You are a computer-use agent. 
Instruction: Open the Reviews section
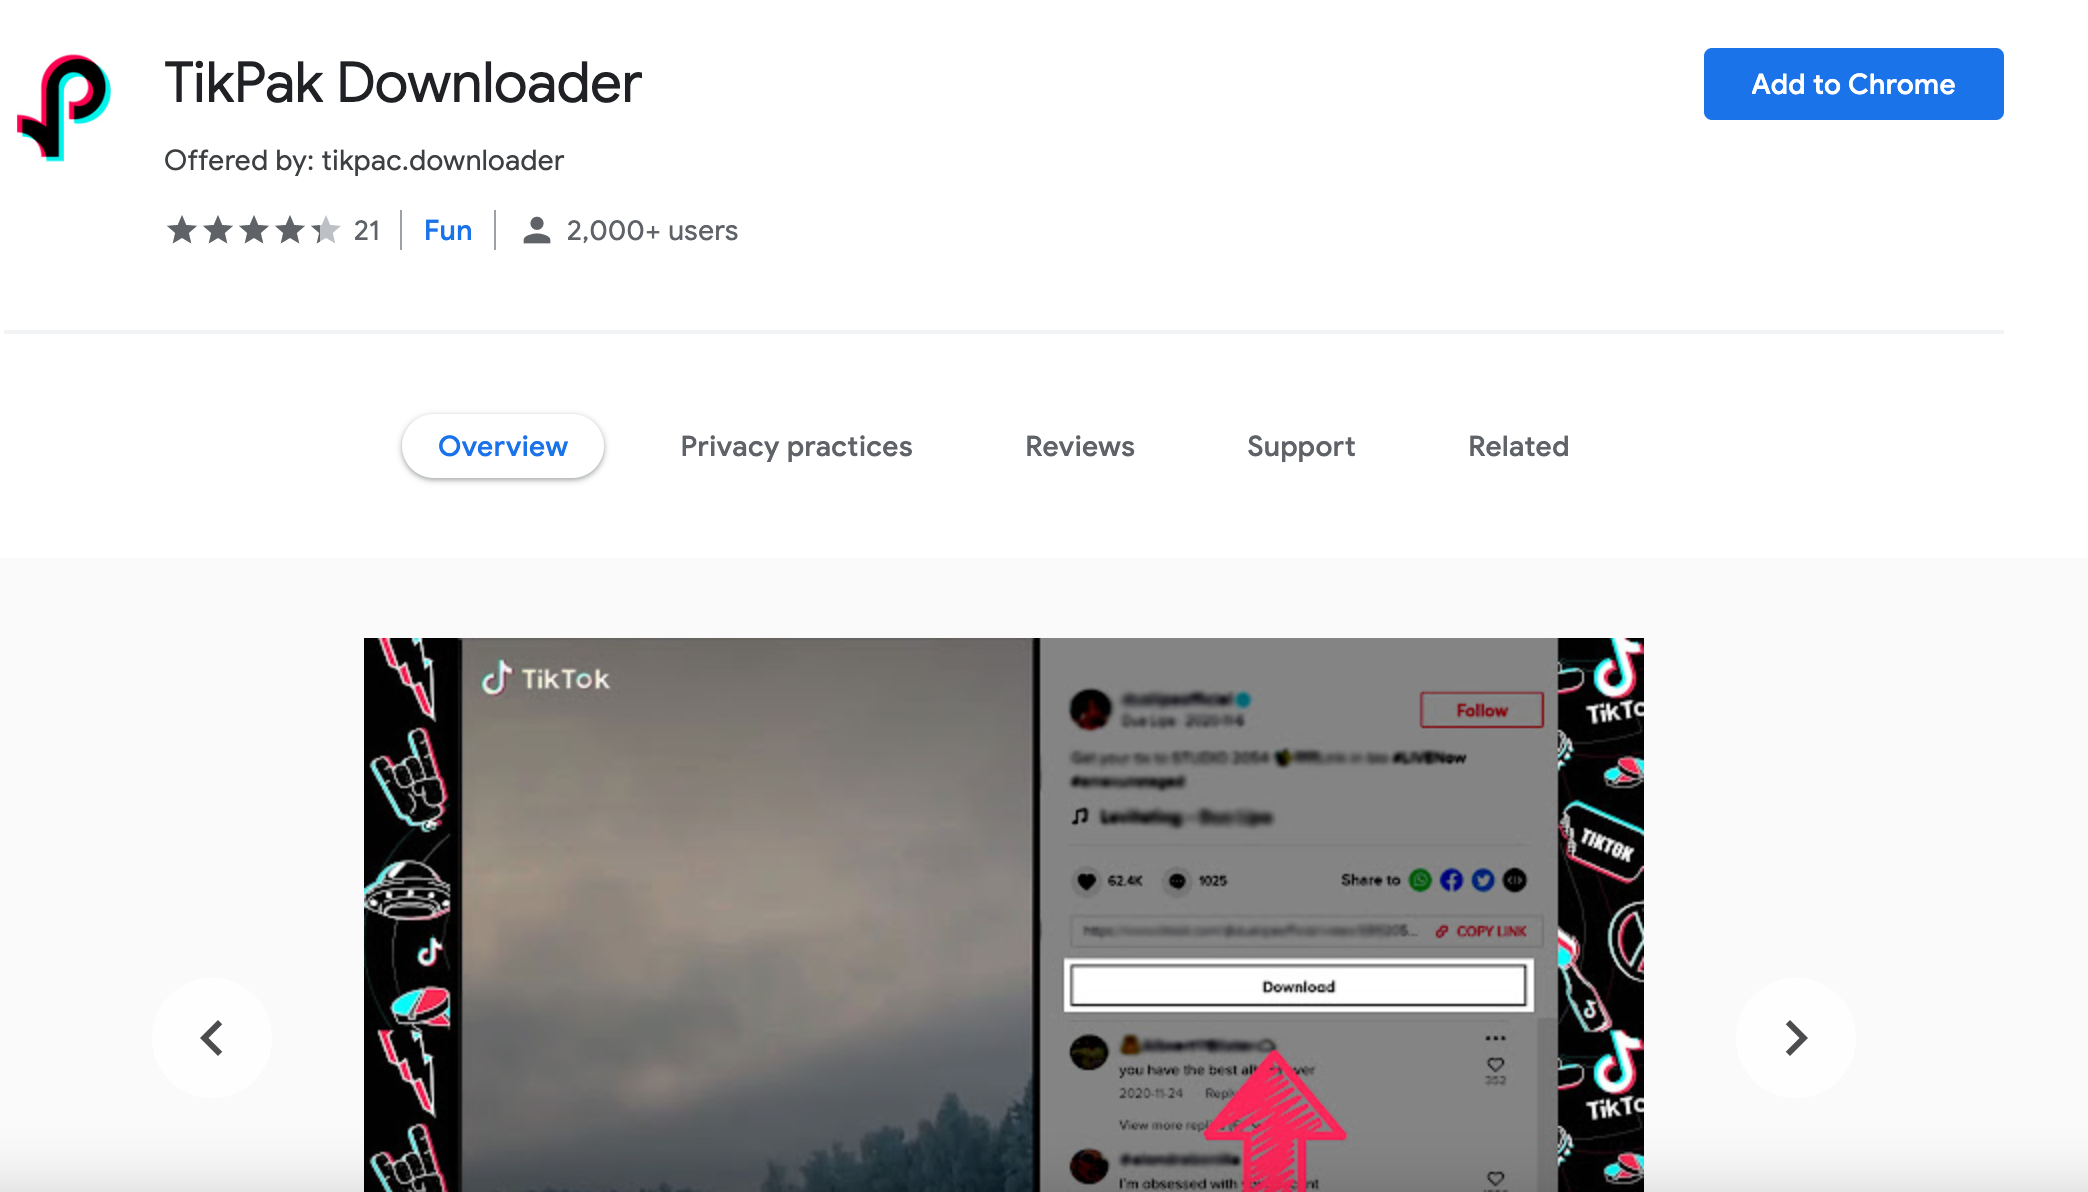tap(1078, 445)
